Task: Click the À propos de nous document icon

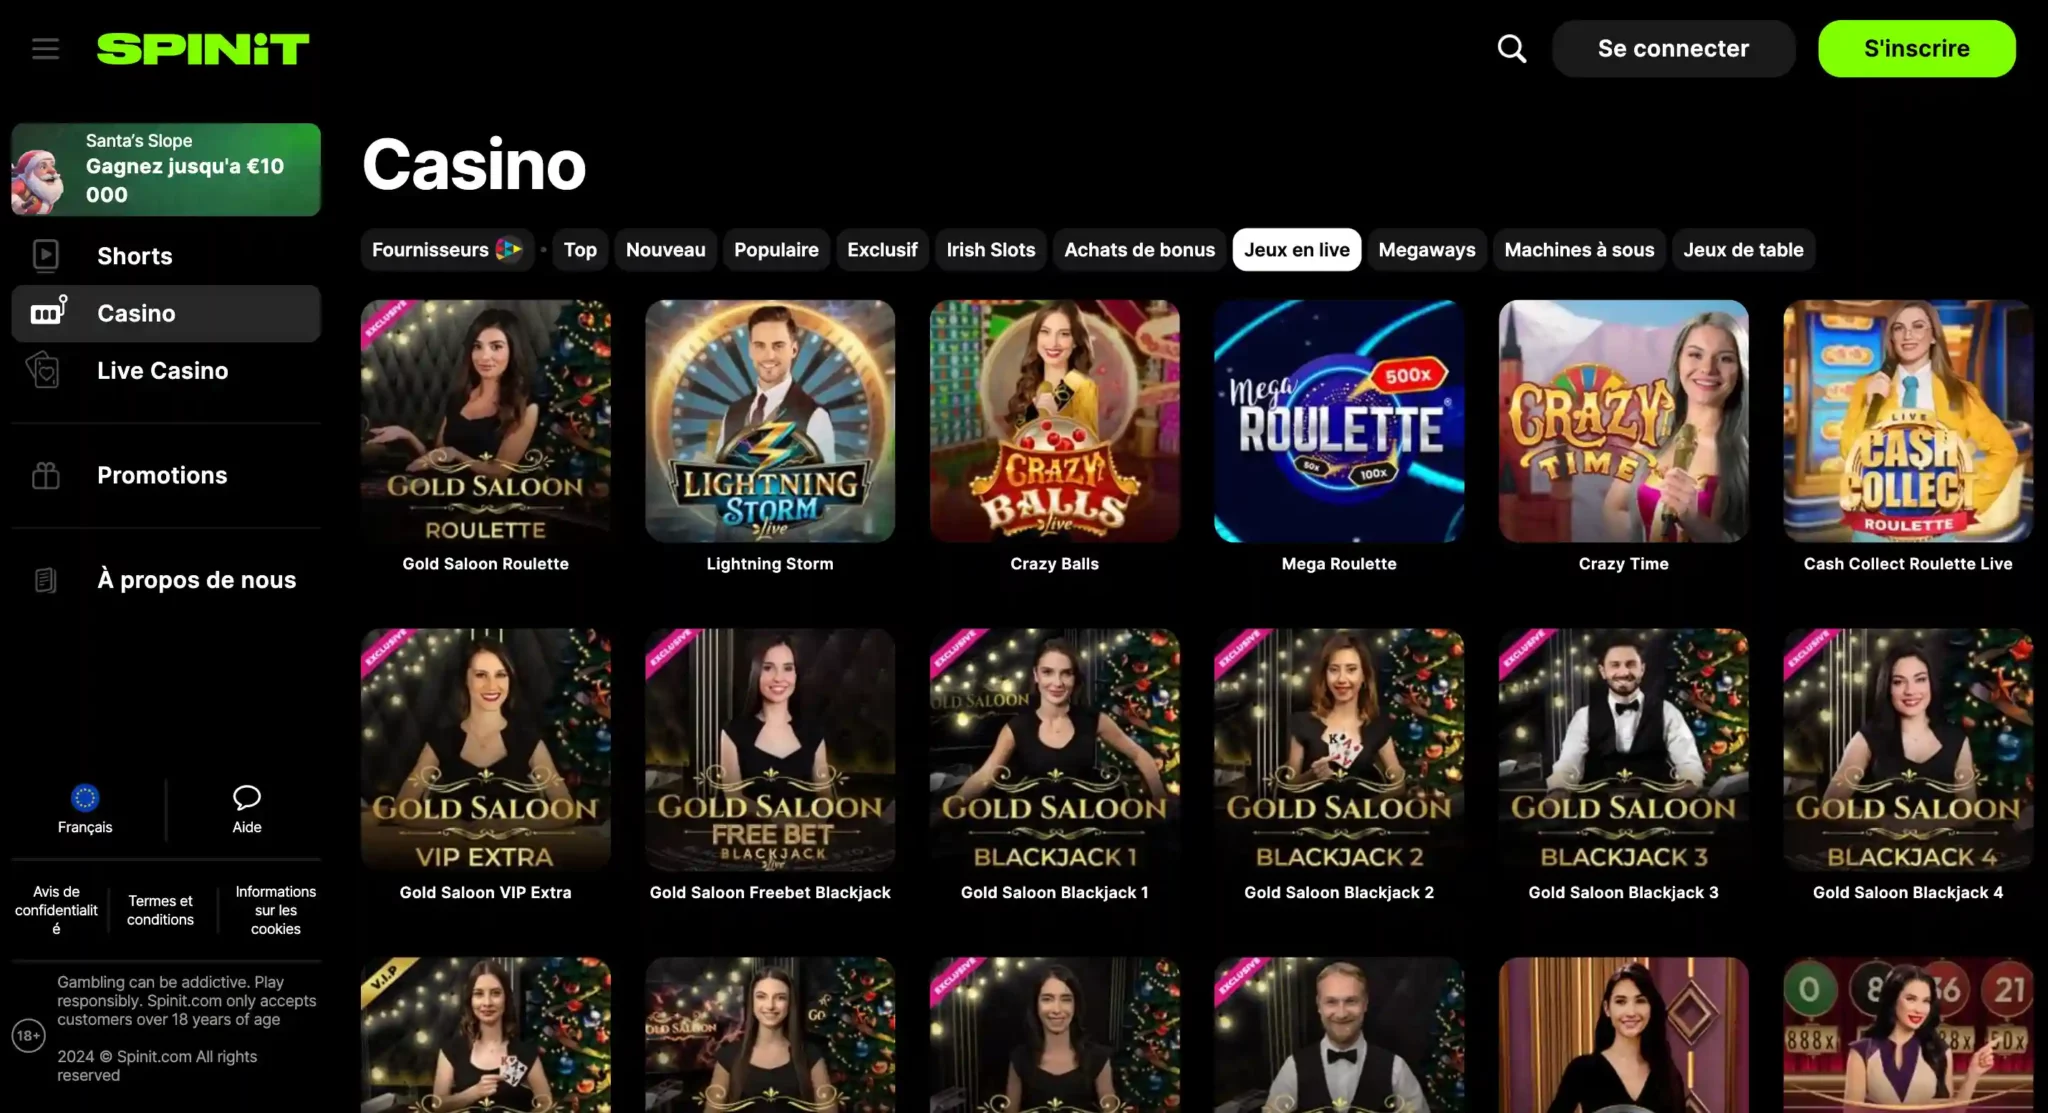Action: click(x=45, y=580)
